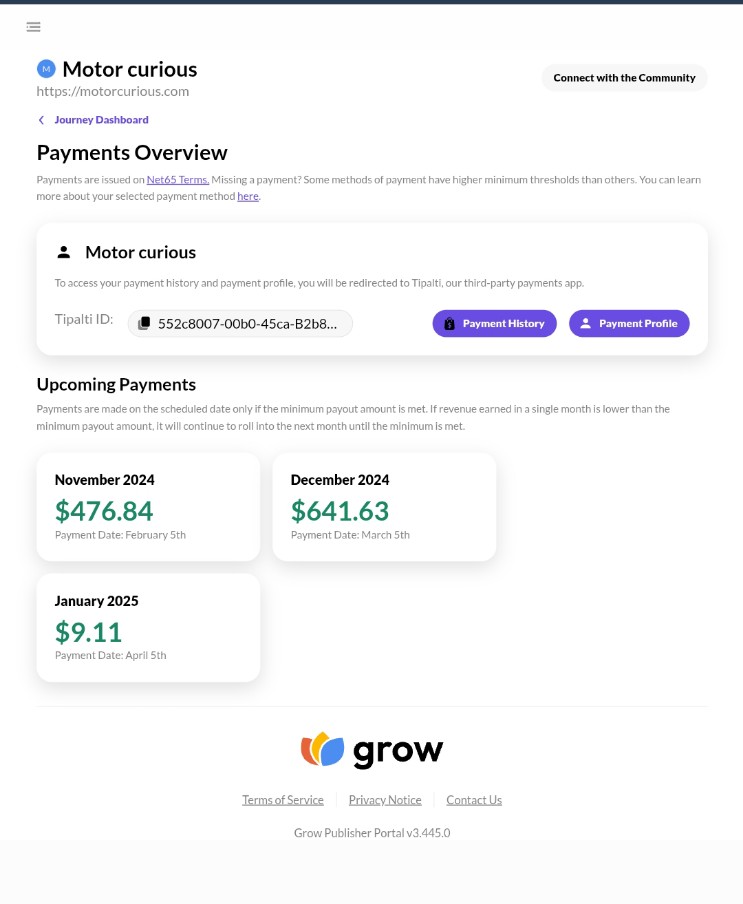The width and height of the screenshot is (743, 904).
Task: Select the November 2024 payment card
Action: coord(148,507)
